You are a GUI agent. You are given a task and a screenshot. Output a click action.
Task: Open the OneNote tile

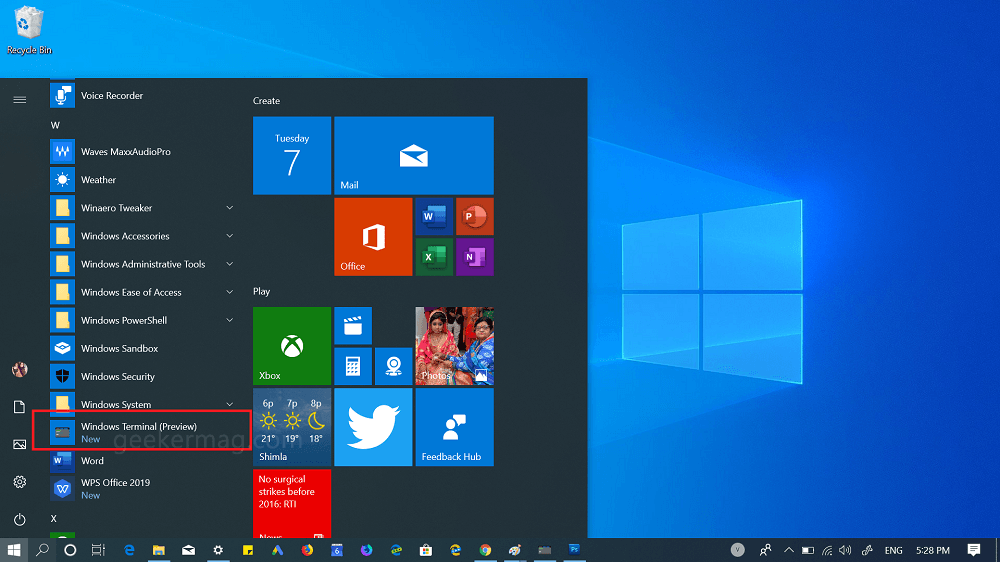point(474,257)
